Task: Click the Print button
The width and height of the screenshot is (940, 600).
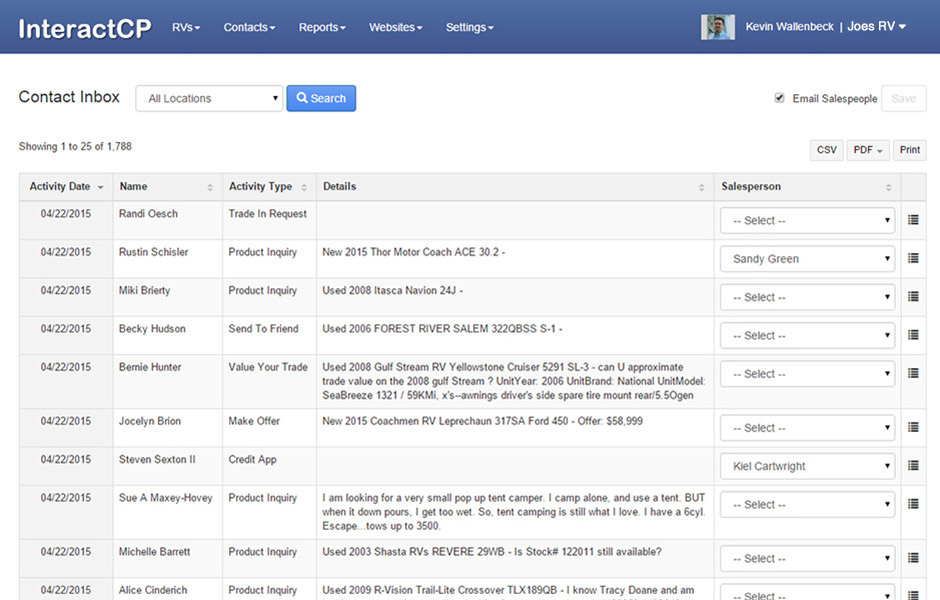Action: point(909,150)
